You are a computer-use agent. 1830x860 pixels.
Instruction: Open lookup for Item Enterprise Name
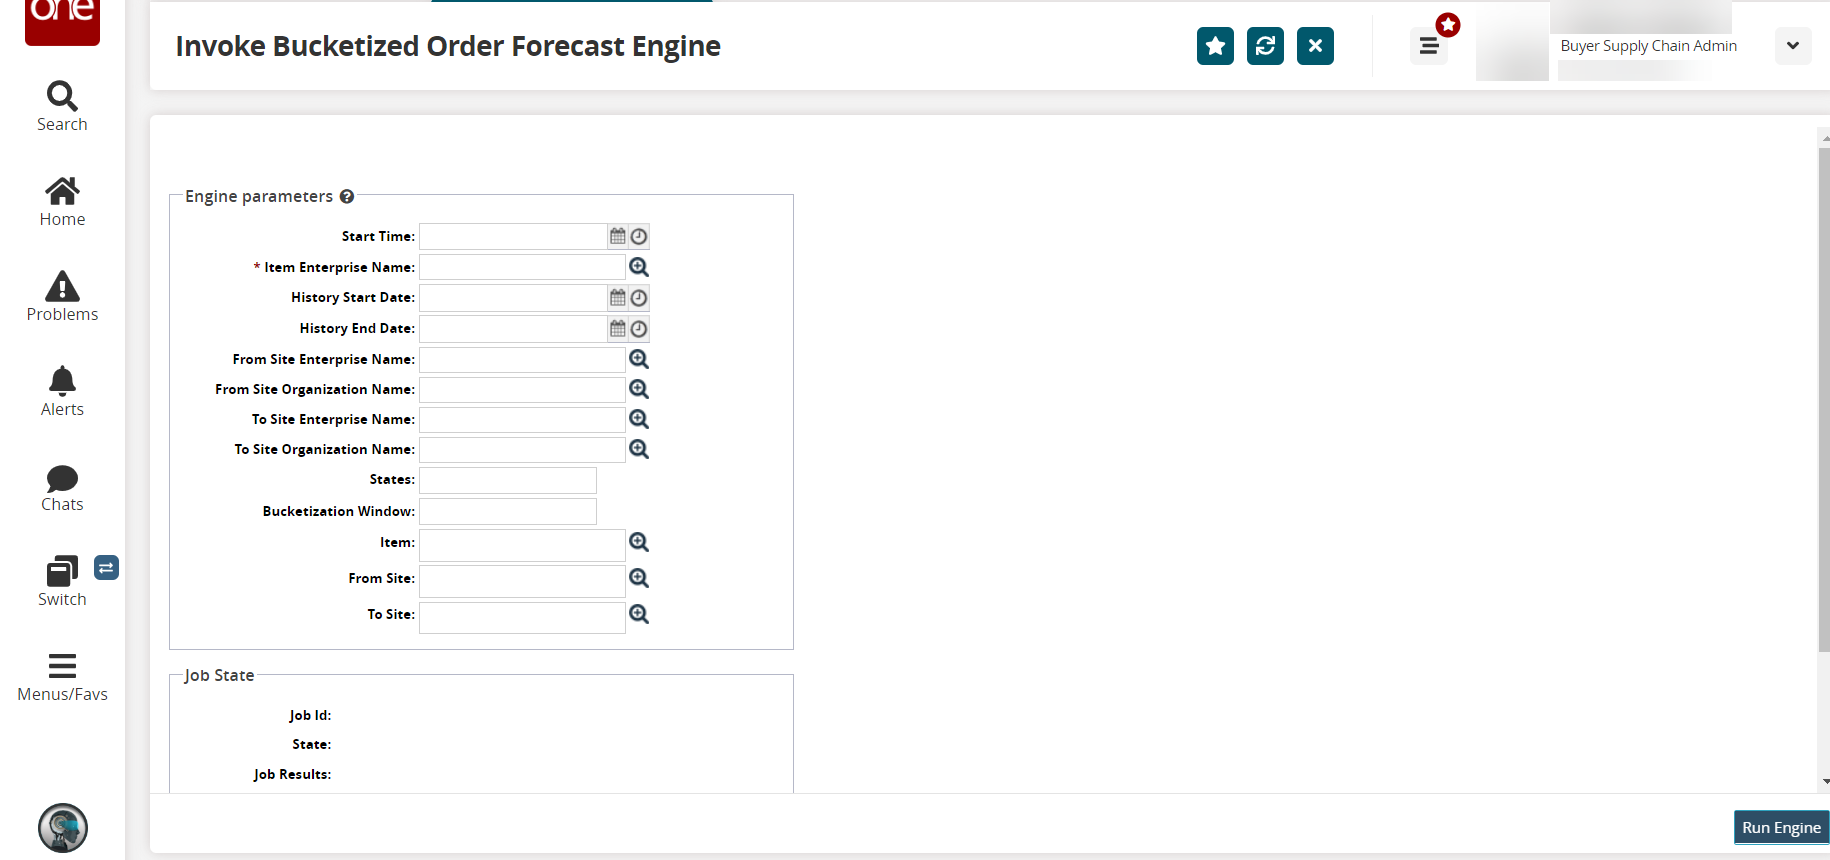coord(639,267)
